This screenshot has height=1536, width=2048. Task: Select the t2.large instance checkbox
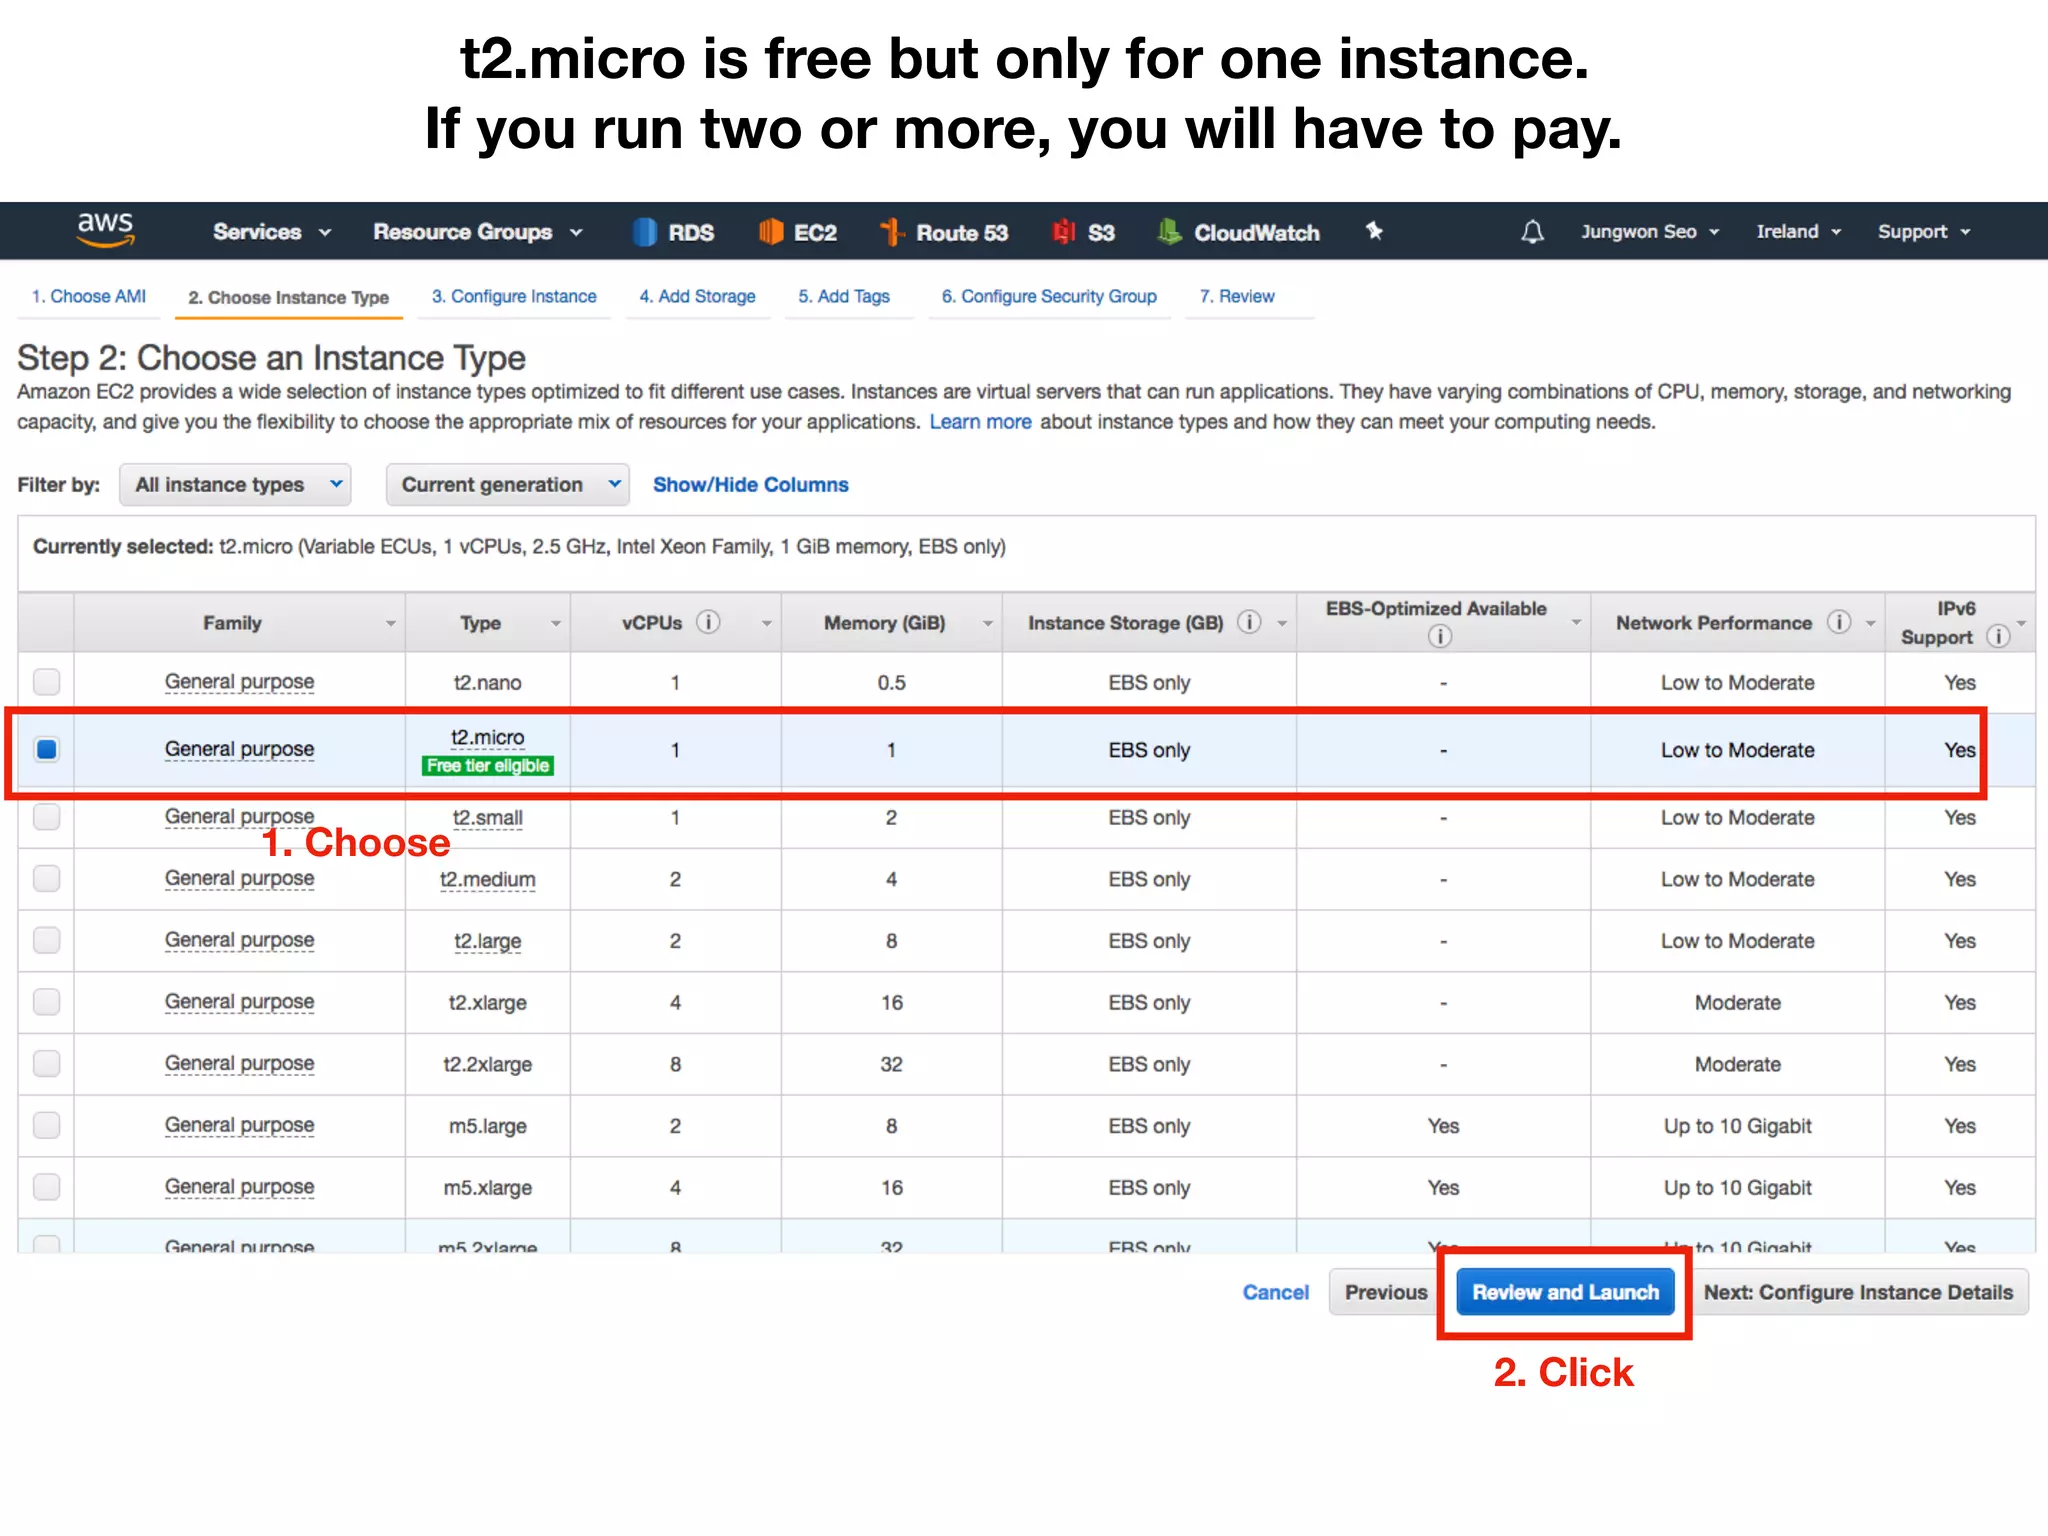(47, 940)
